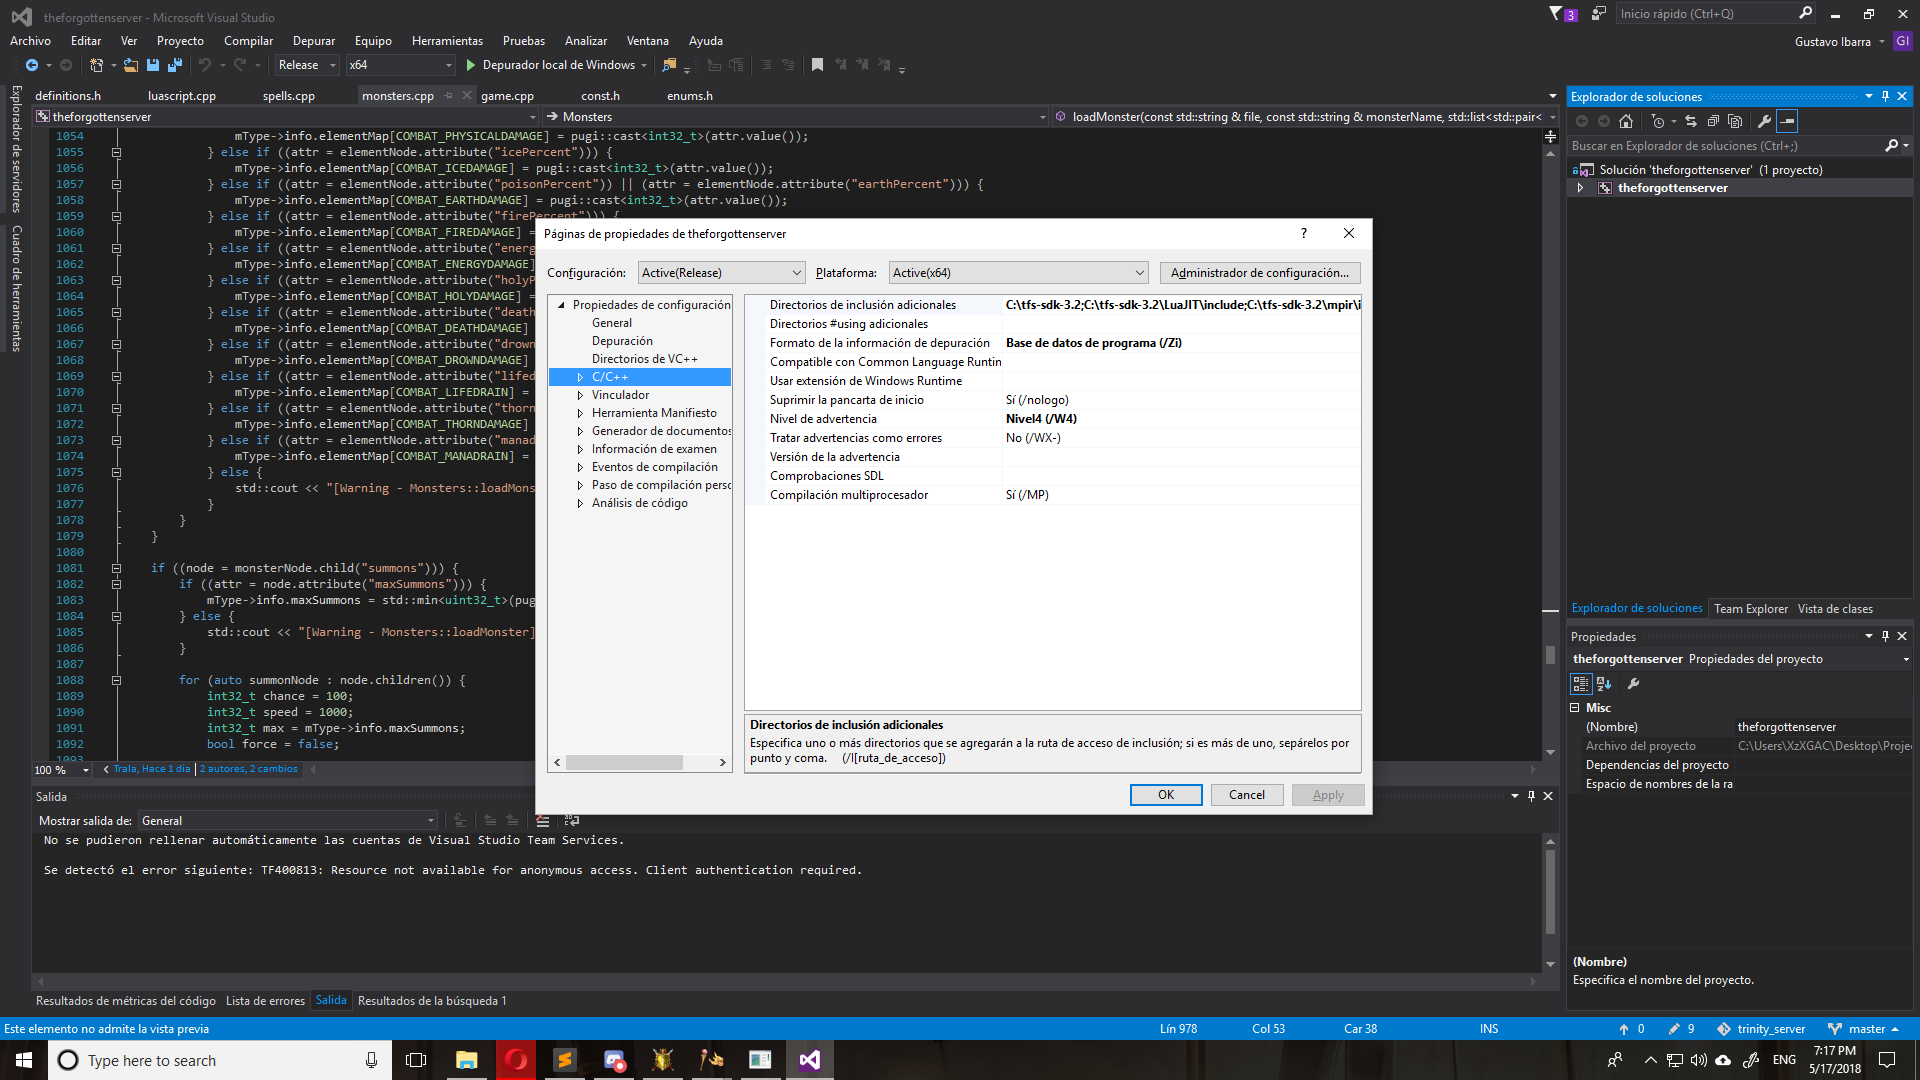Screen dimensions: 1920x1080
Task: Switch to the game.cpp tab
Action: tap(507, 96)
